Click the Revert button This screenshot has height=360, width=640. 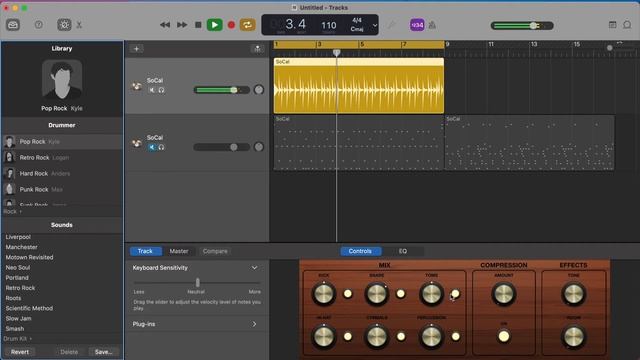20,351
